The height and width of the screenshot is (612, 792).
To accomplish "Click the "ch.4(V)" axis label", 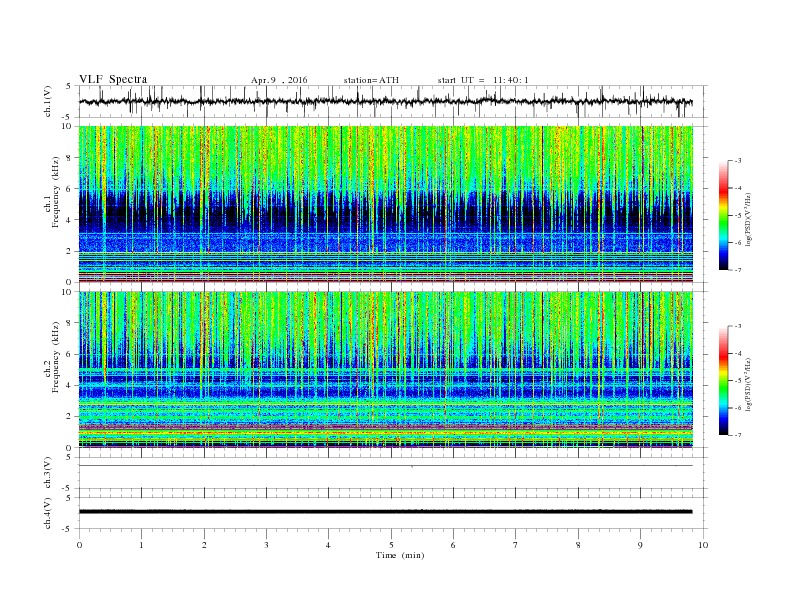I will pyautogui.click(x=48, y=513).
